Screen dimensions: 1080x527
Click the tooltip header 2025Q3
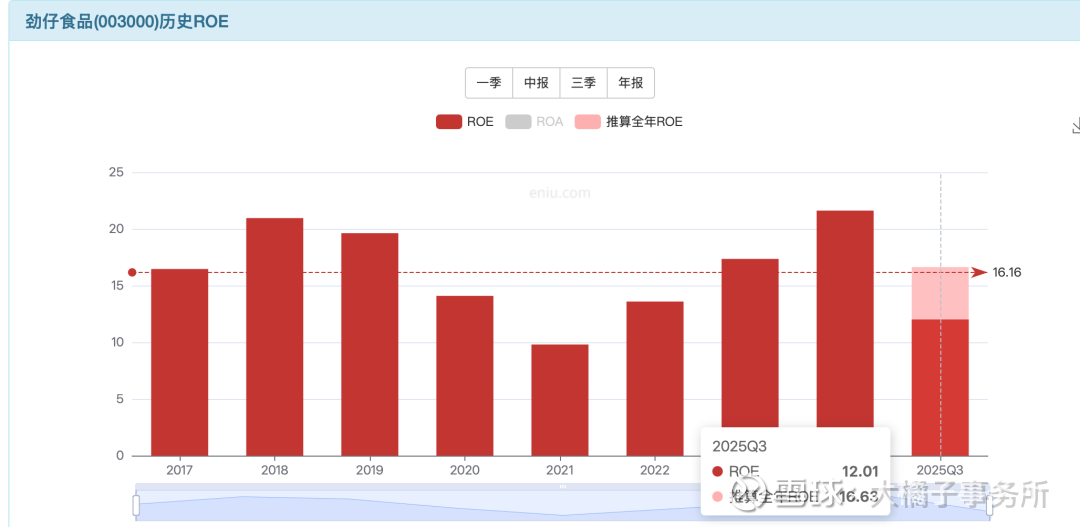pos(740,446)
